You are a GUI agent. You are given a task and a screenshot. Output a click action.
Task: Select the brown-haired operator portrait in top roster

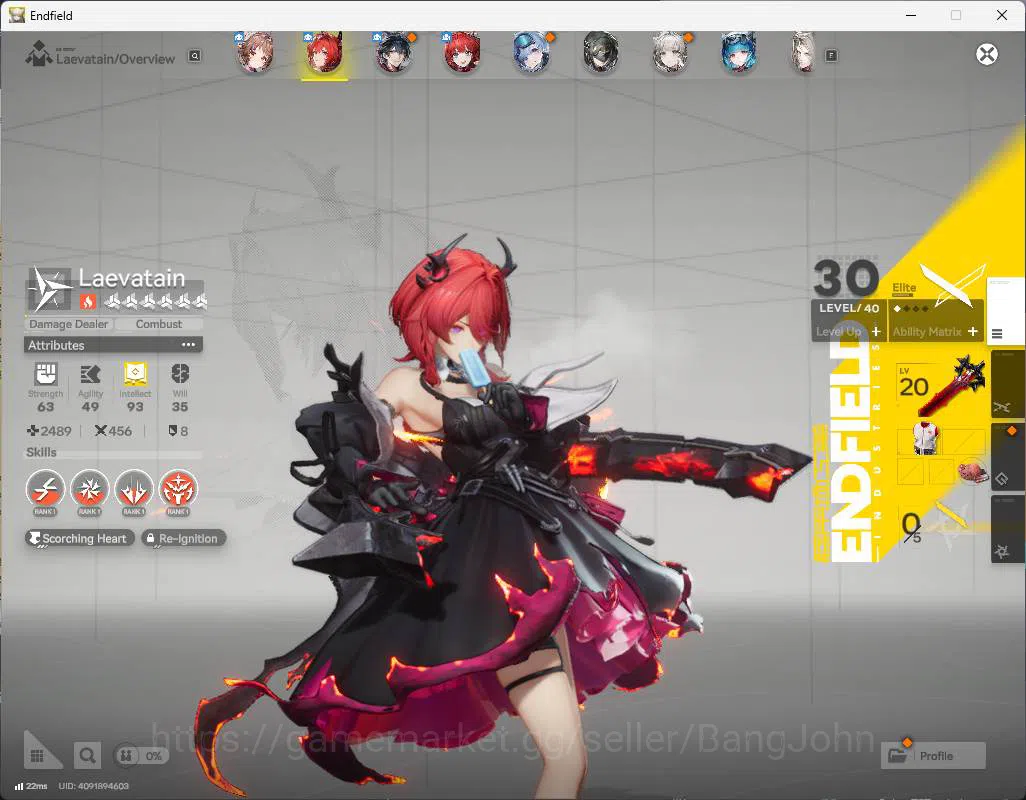[255, 52]
